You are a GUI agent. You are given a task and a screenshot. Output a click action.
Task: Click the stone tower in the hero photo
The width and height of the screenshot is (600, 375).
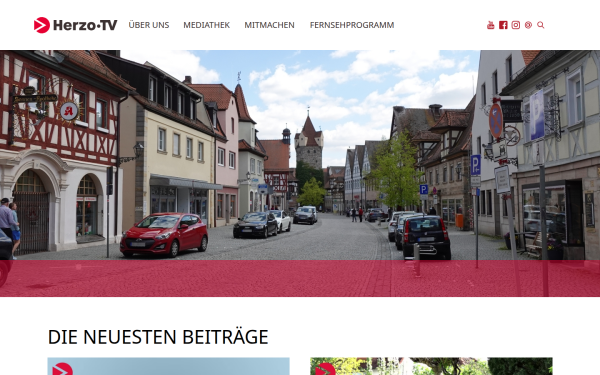309,142
